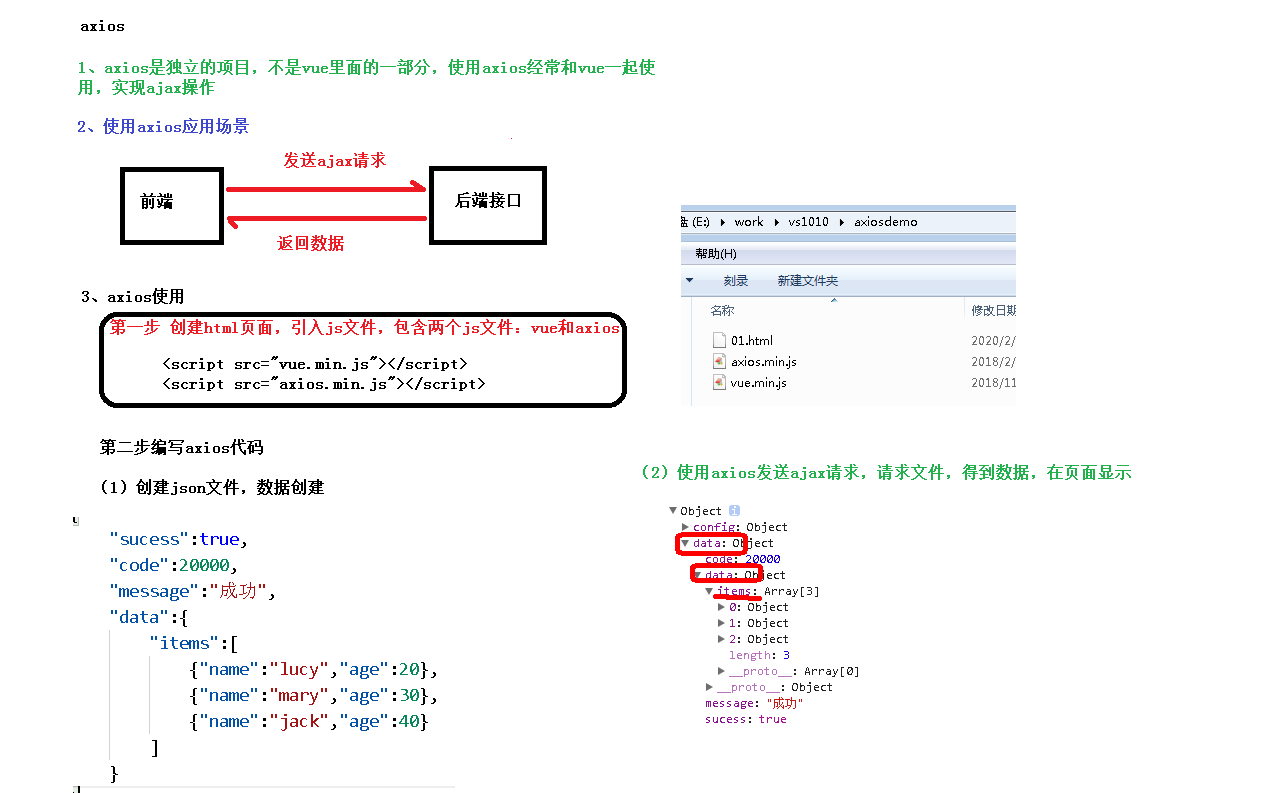Click the 新建文件夹 toolbar button
The height and width of the screenshot is (793, 1288).
808,281
